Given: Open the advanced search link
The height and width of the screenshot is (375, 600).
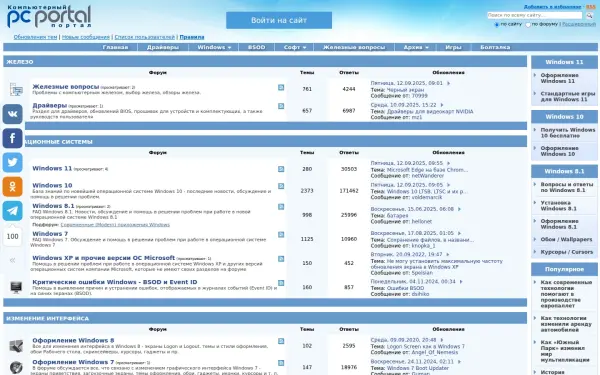Looking at the screenshot, I should (579, 24).
